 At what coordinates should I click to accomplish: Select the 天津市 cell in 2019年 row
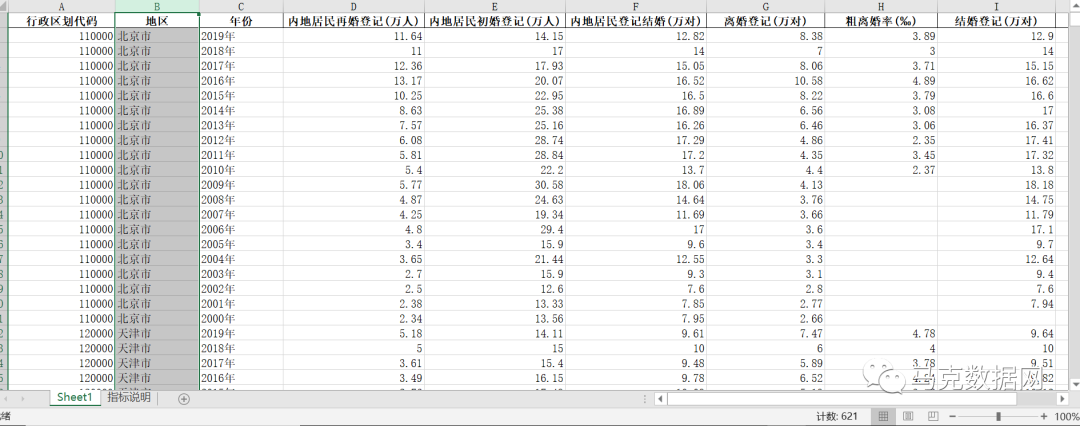tap(157, 334)
